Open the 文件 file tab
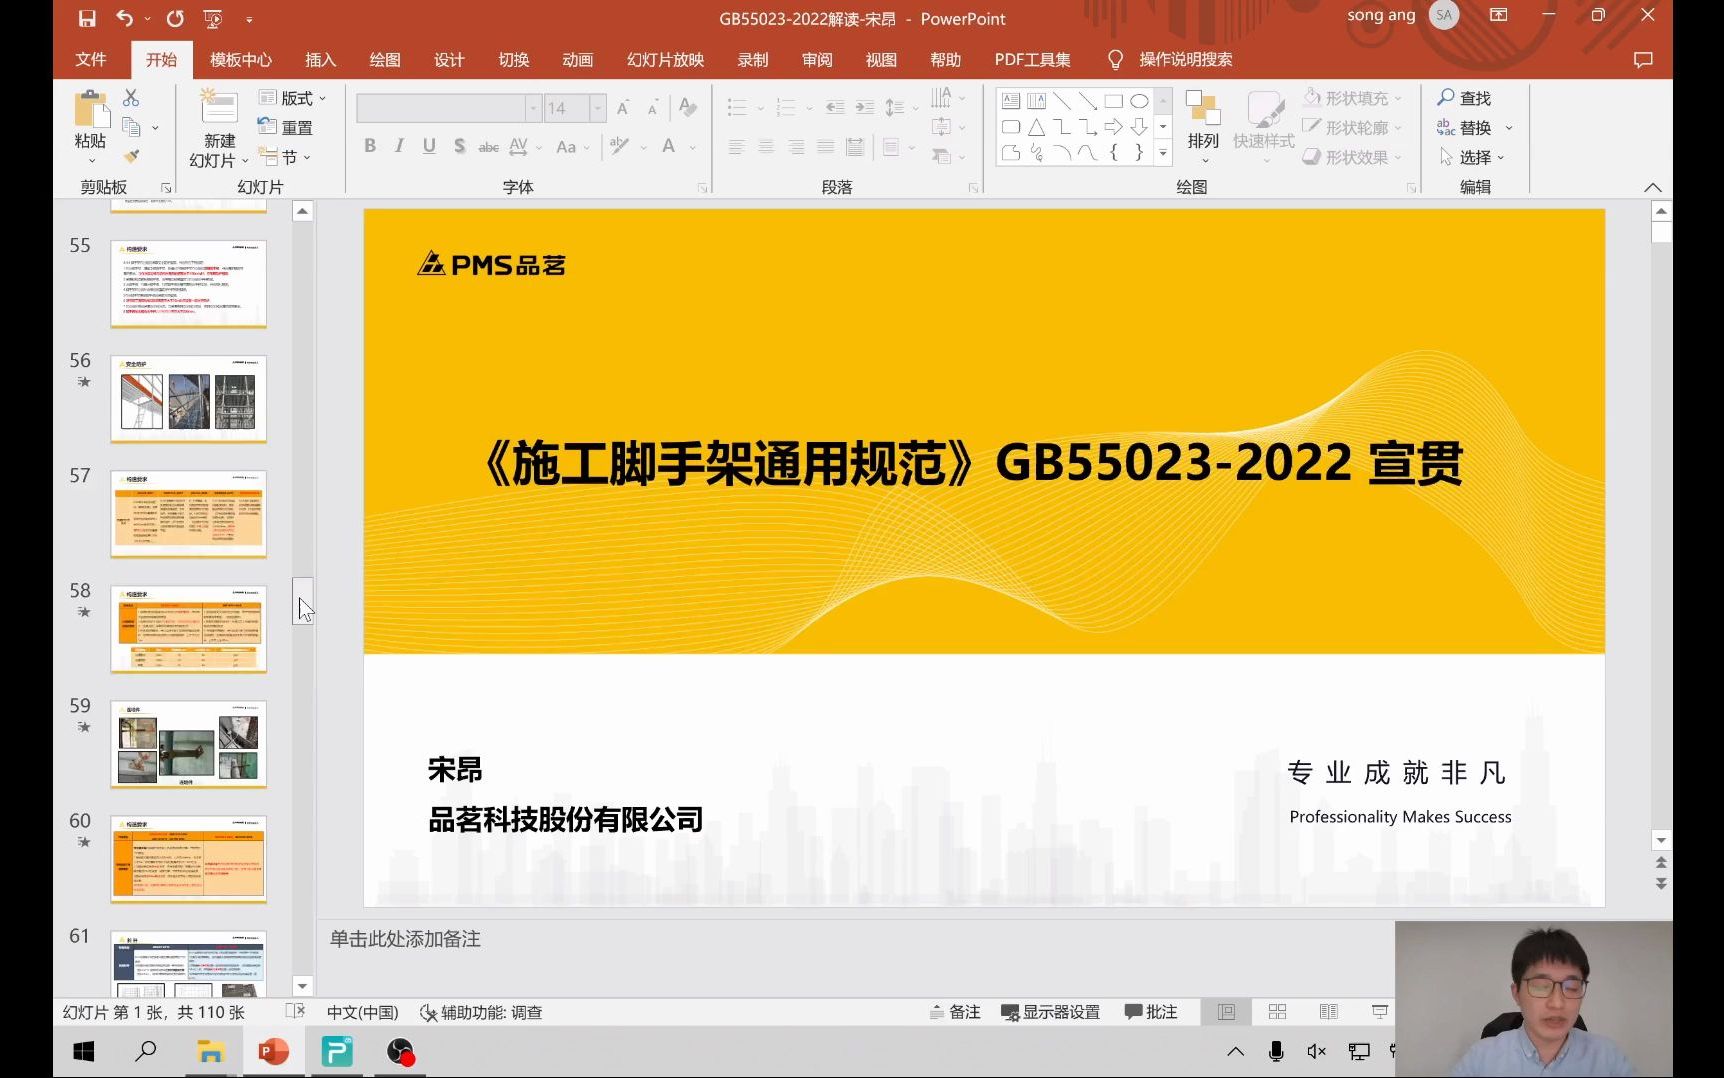This screenshot has height=1078, width=1724. (x=91, y=59)
